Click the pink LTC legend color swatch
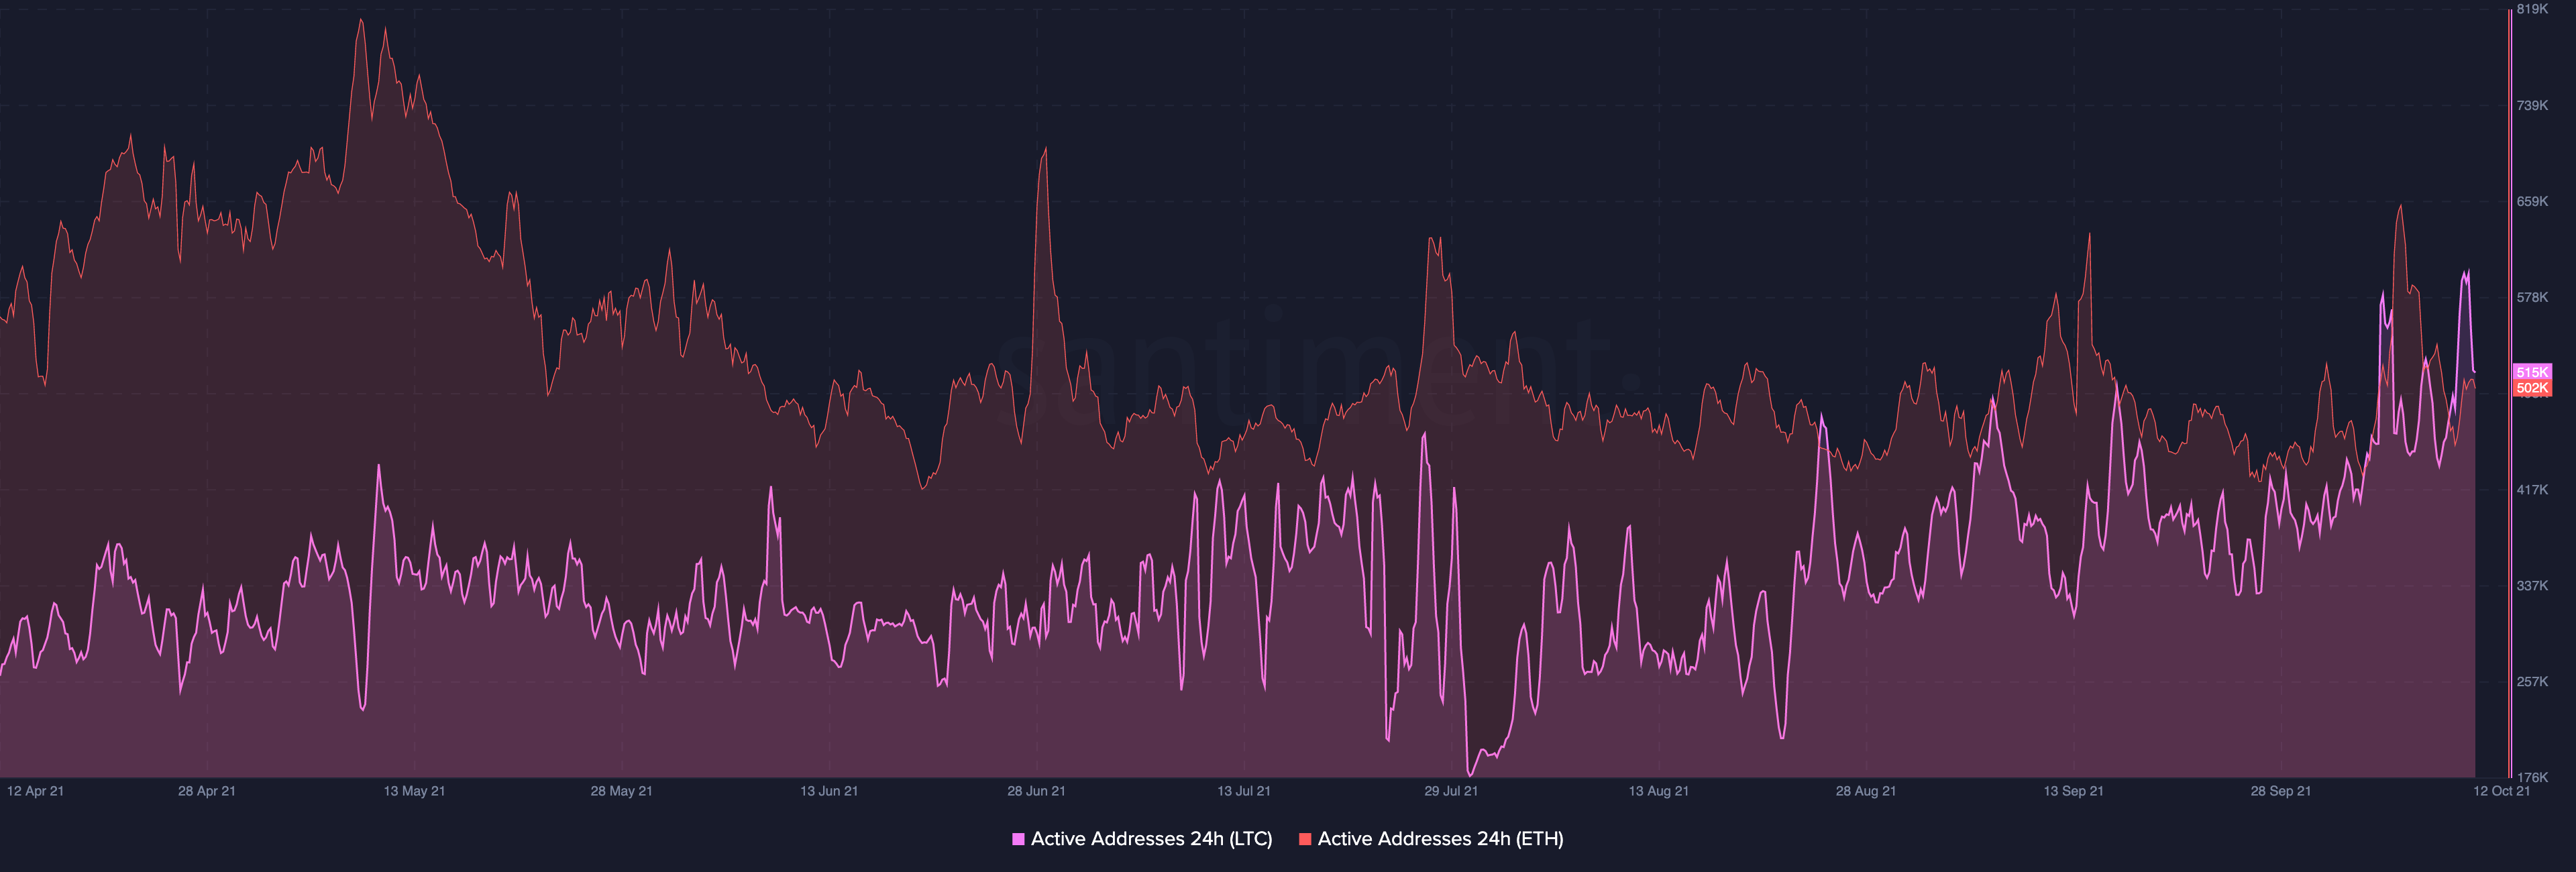This screenshot has width=2576, height=872. [1018, 839]
